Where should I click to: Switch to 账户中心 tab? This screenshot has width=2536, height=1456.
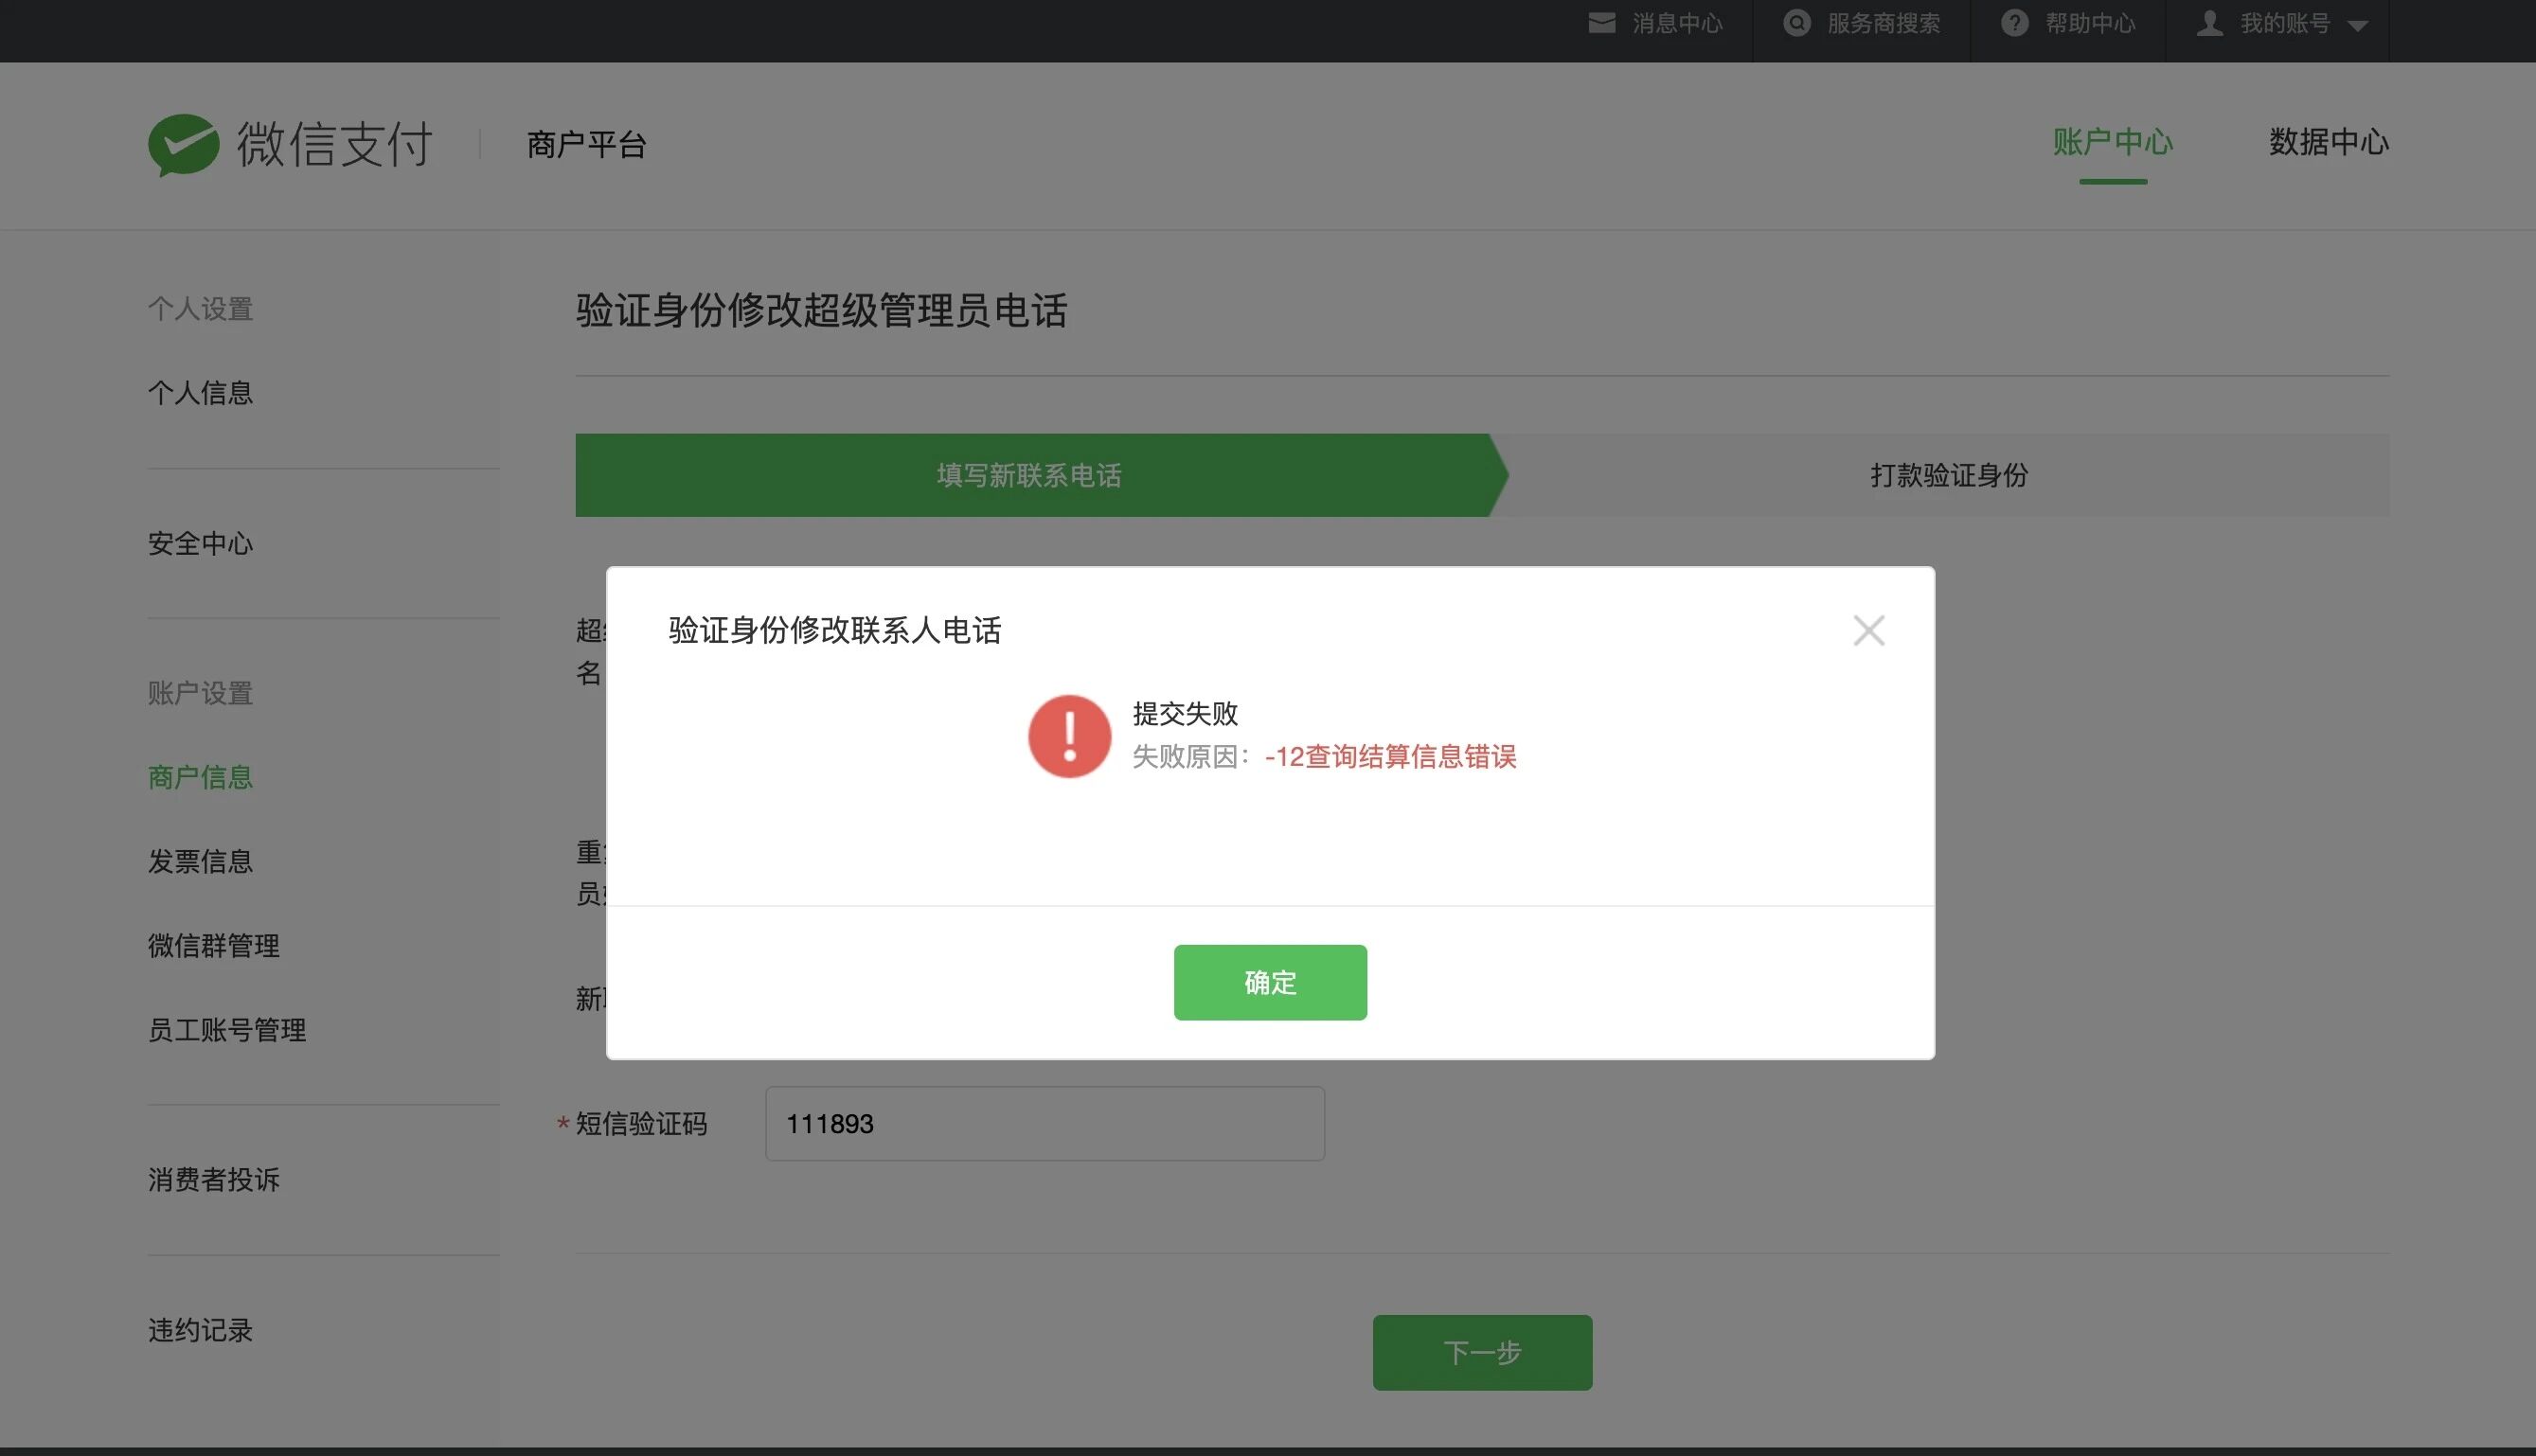pyautogui.click(x=2112, y=142)
